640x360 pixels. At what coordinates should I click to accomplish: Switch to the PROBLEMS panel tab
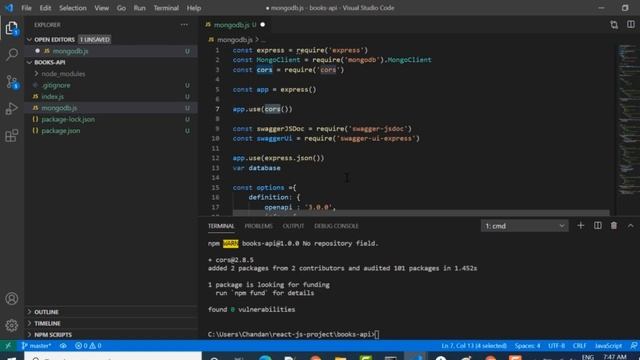pyautogui.click(x=258, y=226)
